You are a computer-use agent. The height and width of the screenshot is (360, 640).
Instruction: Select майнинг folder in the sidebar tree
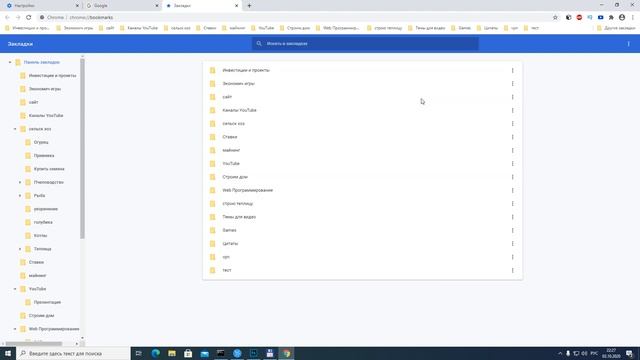click(x=38, y=276)
